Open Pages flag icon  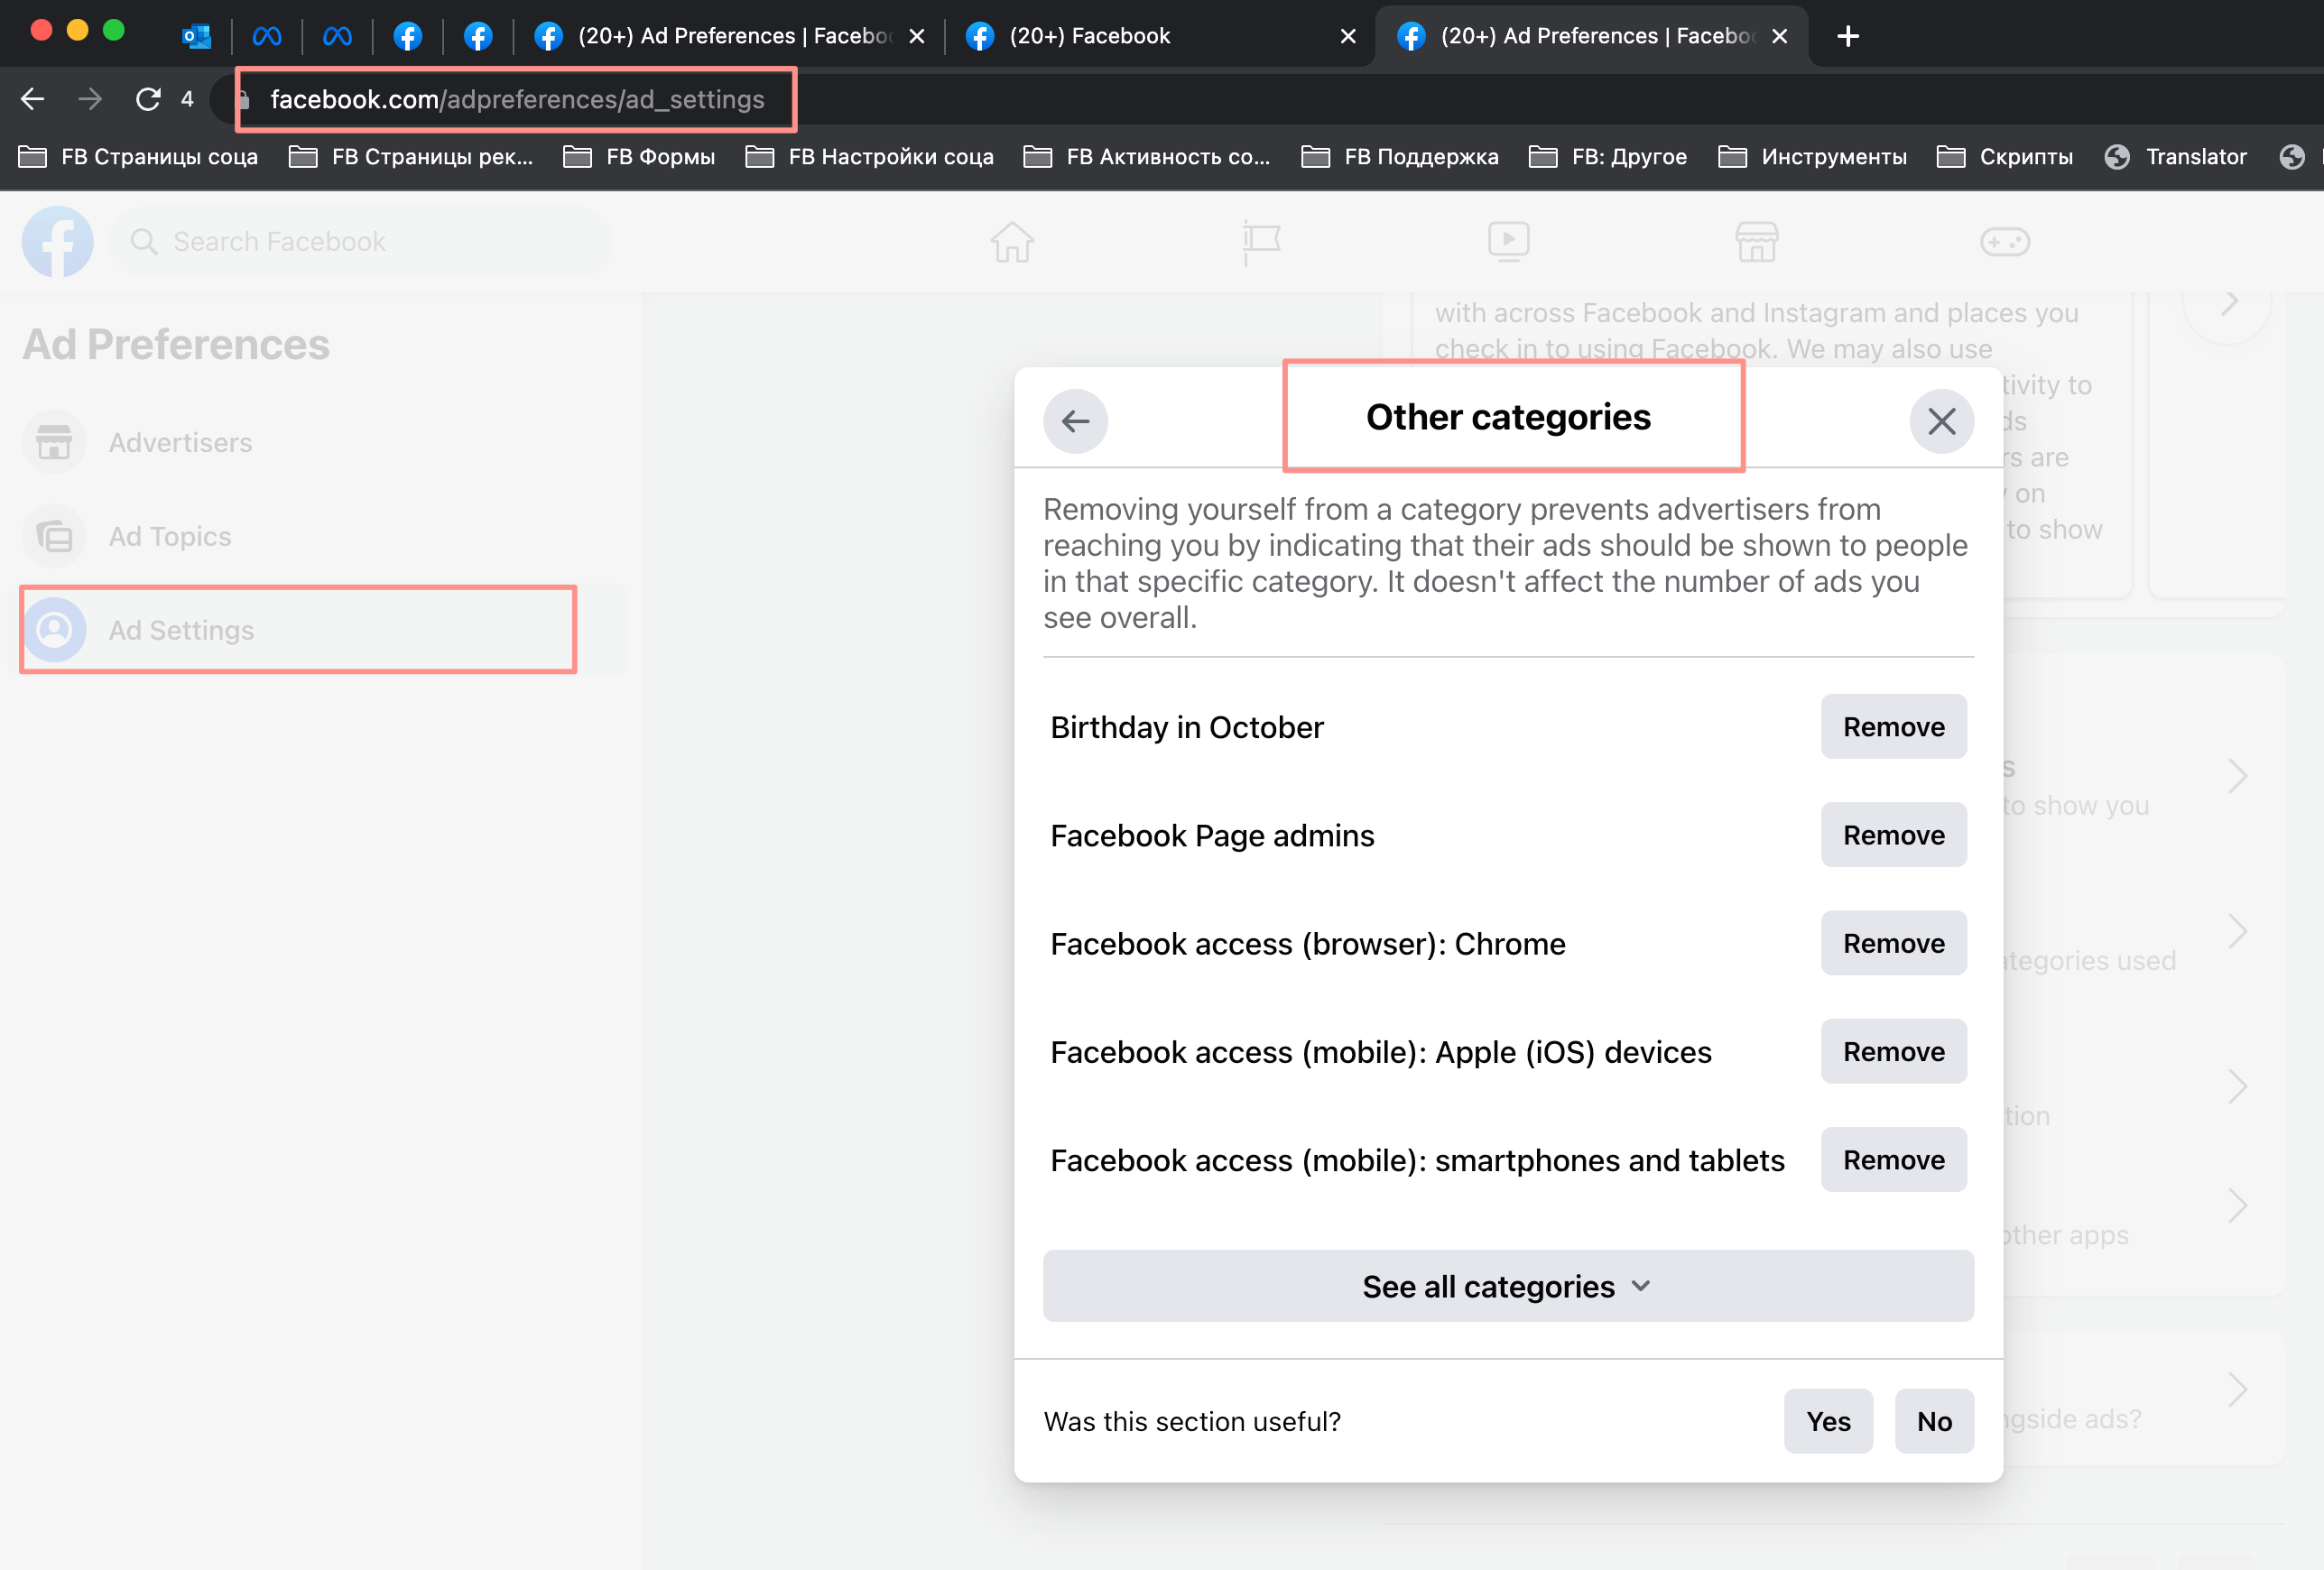pyautogui.click(x=1260, y=241)
